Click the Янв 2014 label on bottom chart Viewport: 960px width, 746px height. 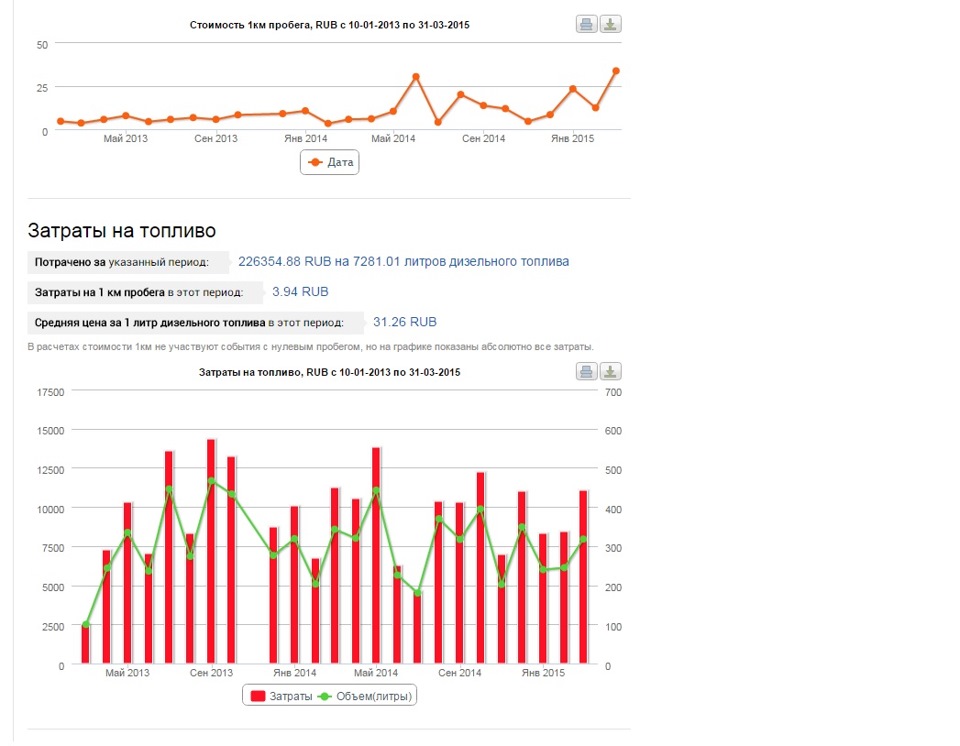point(294,673)
